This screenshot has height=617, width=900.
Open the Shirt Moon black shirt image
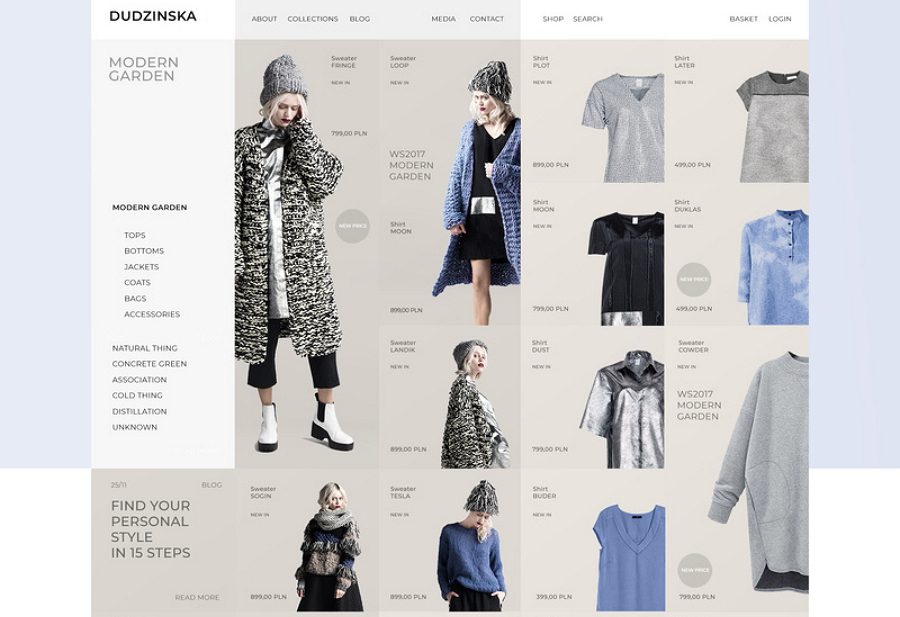[626, 269]
